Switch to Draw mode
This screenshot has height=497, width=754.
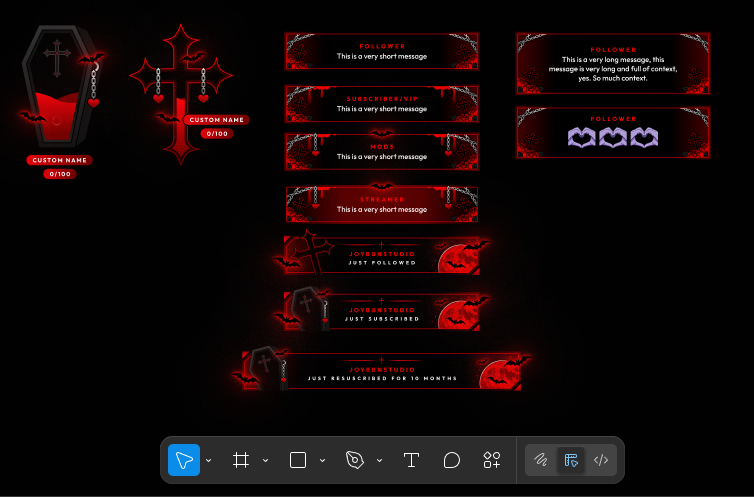(x=541, y=460)
